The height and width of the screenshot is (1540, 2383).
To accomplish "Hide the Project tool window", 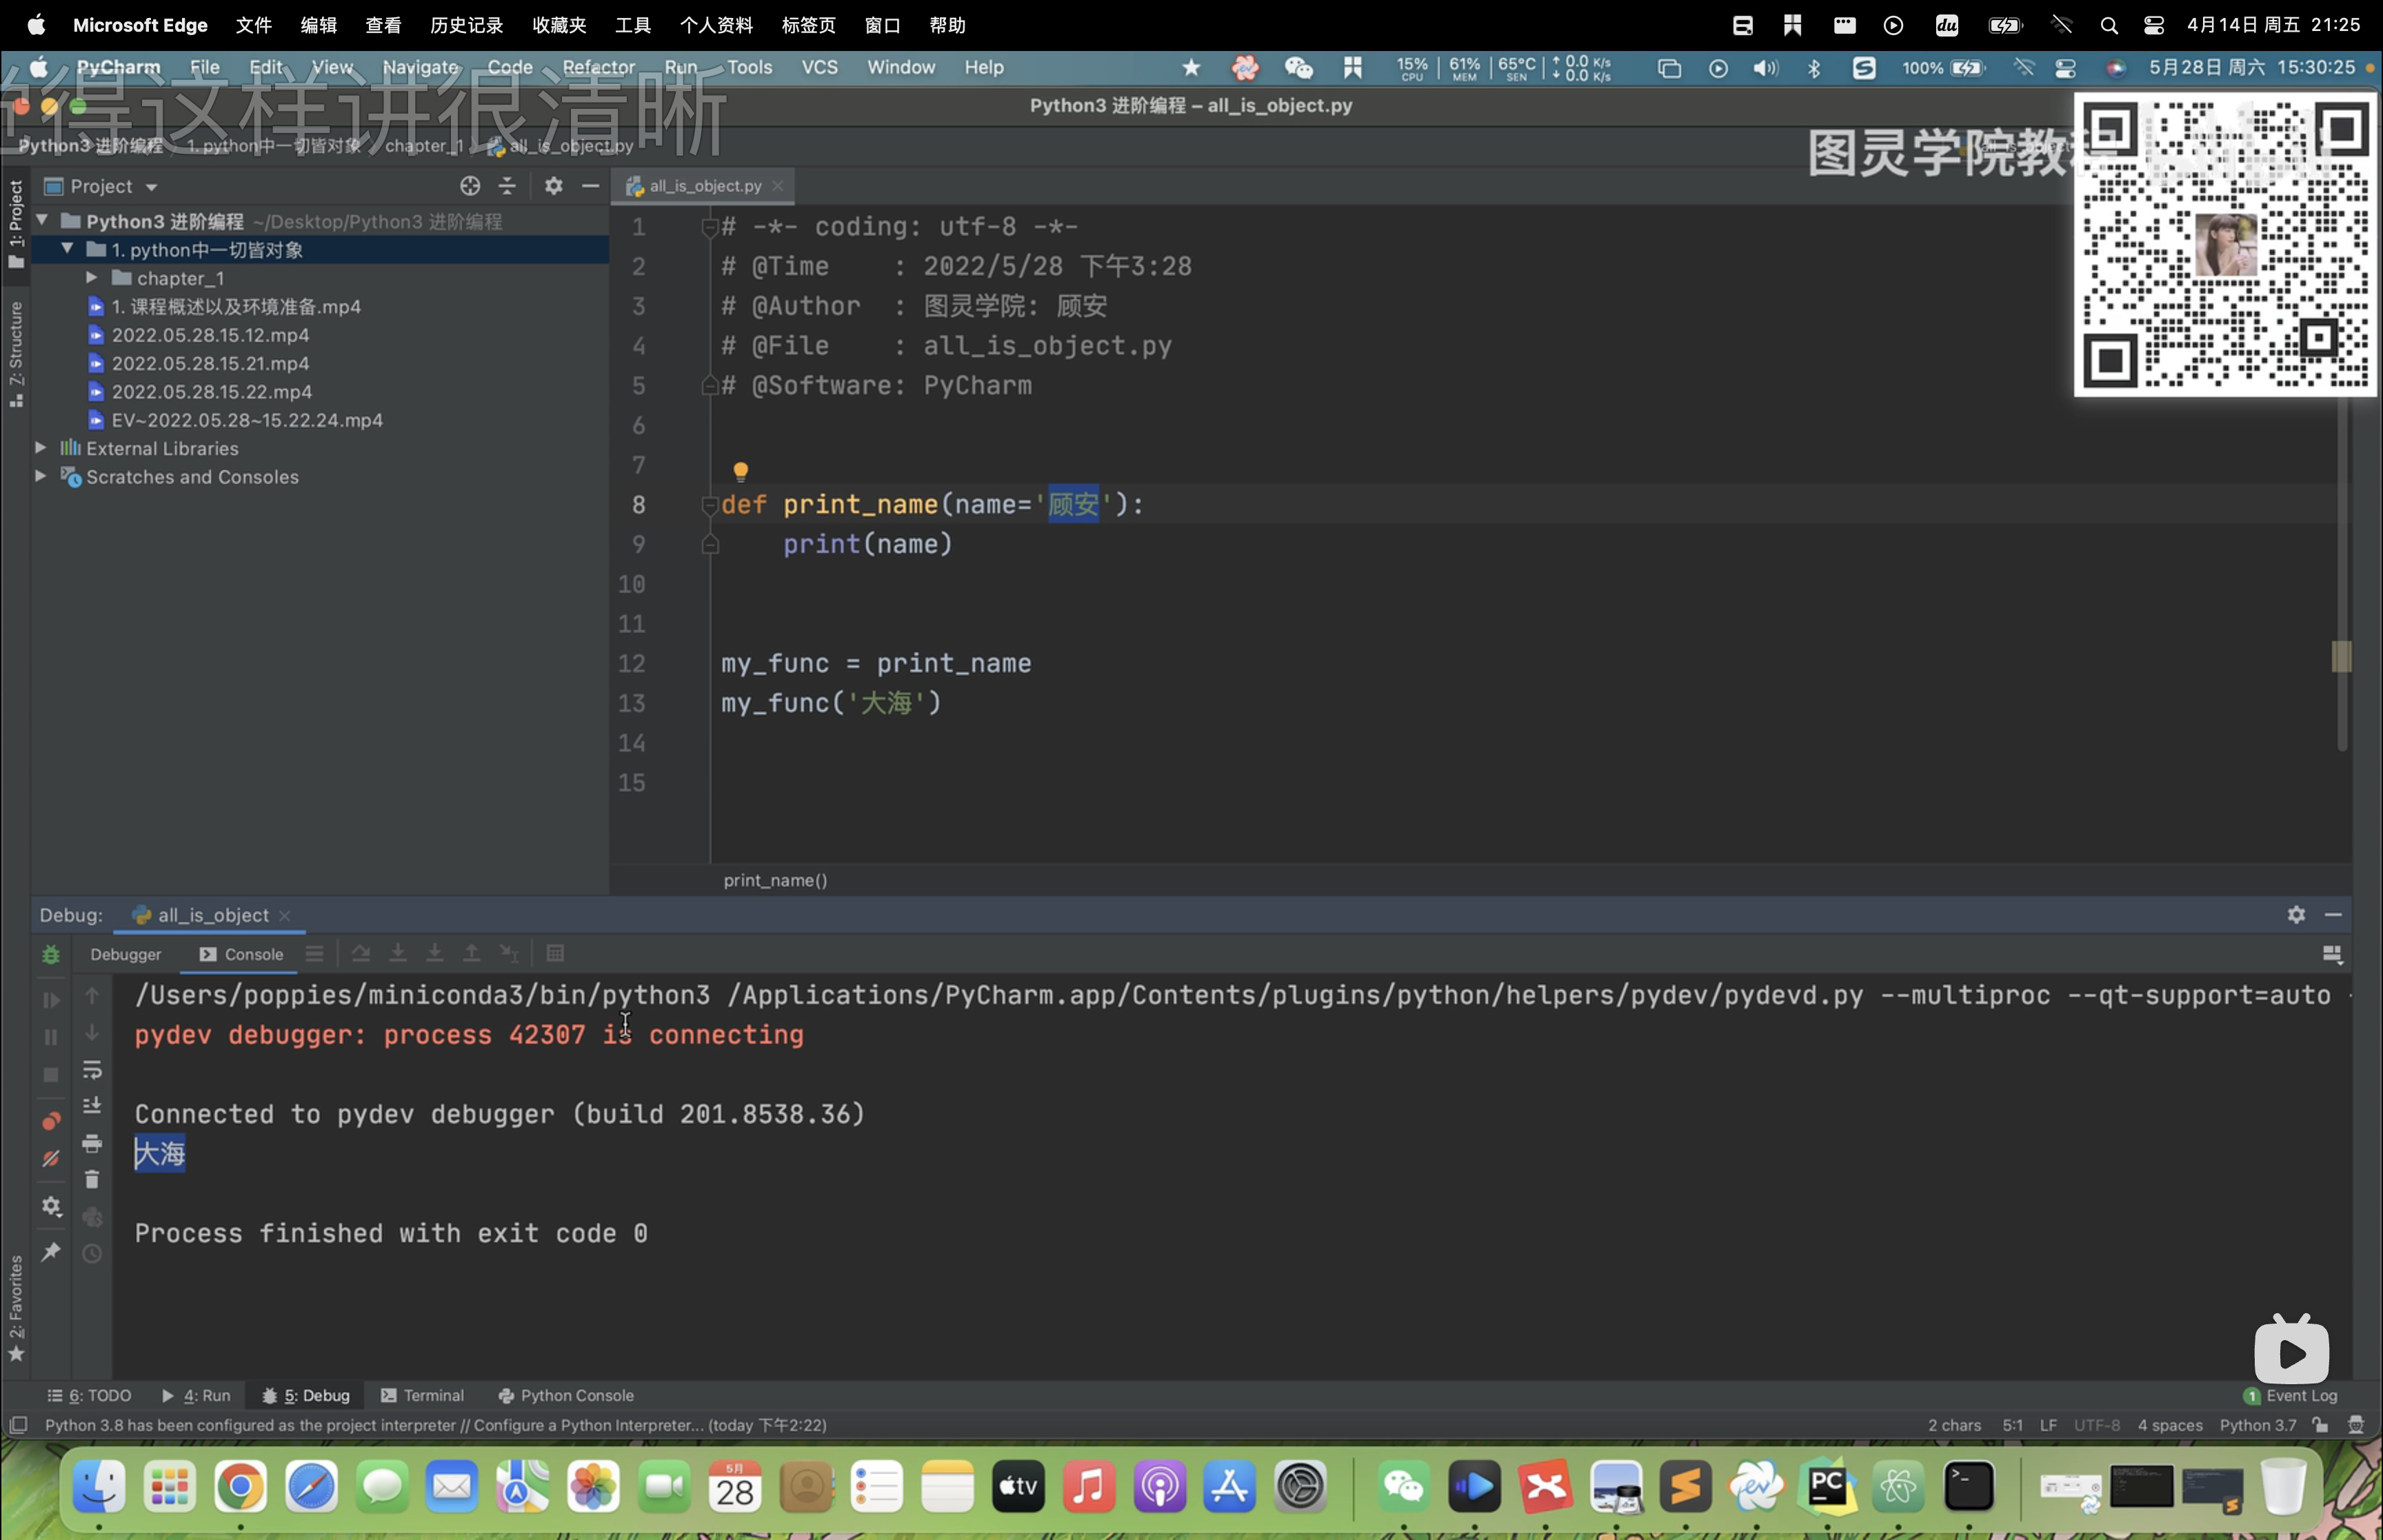I will [591, 186].
